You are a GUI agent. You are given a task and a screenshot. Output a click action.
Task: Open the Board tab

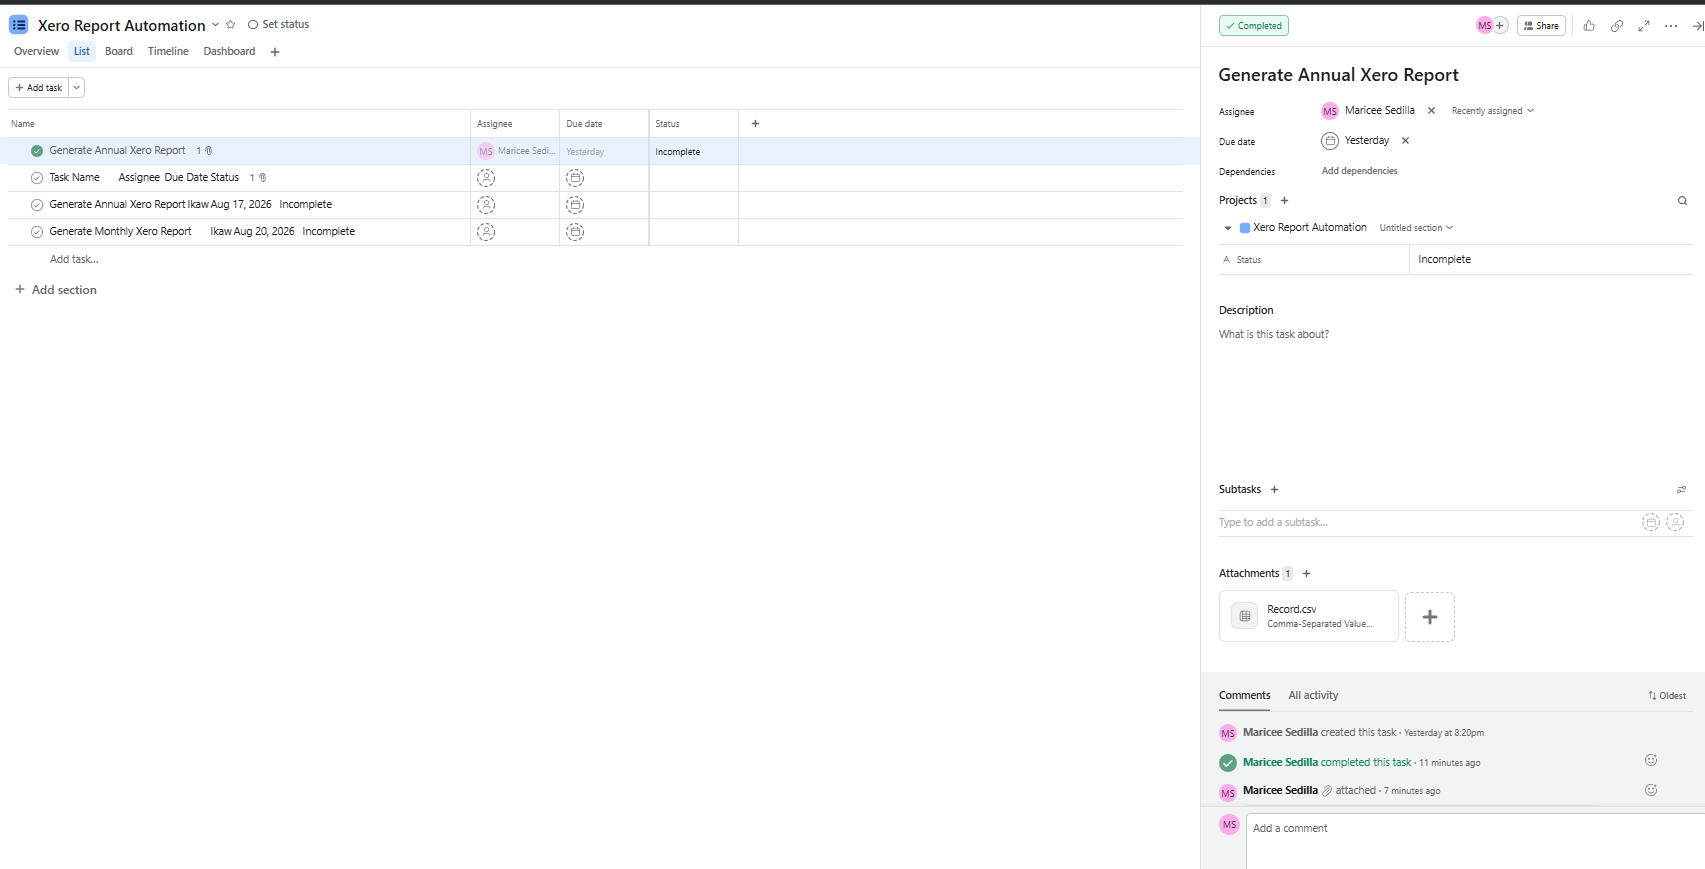(119, 51)
